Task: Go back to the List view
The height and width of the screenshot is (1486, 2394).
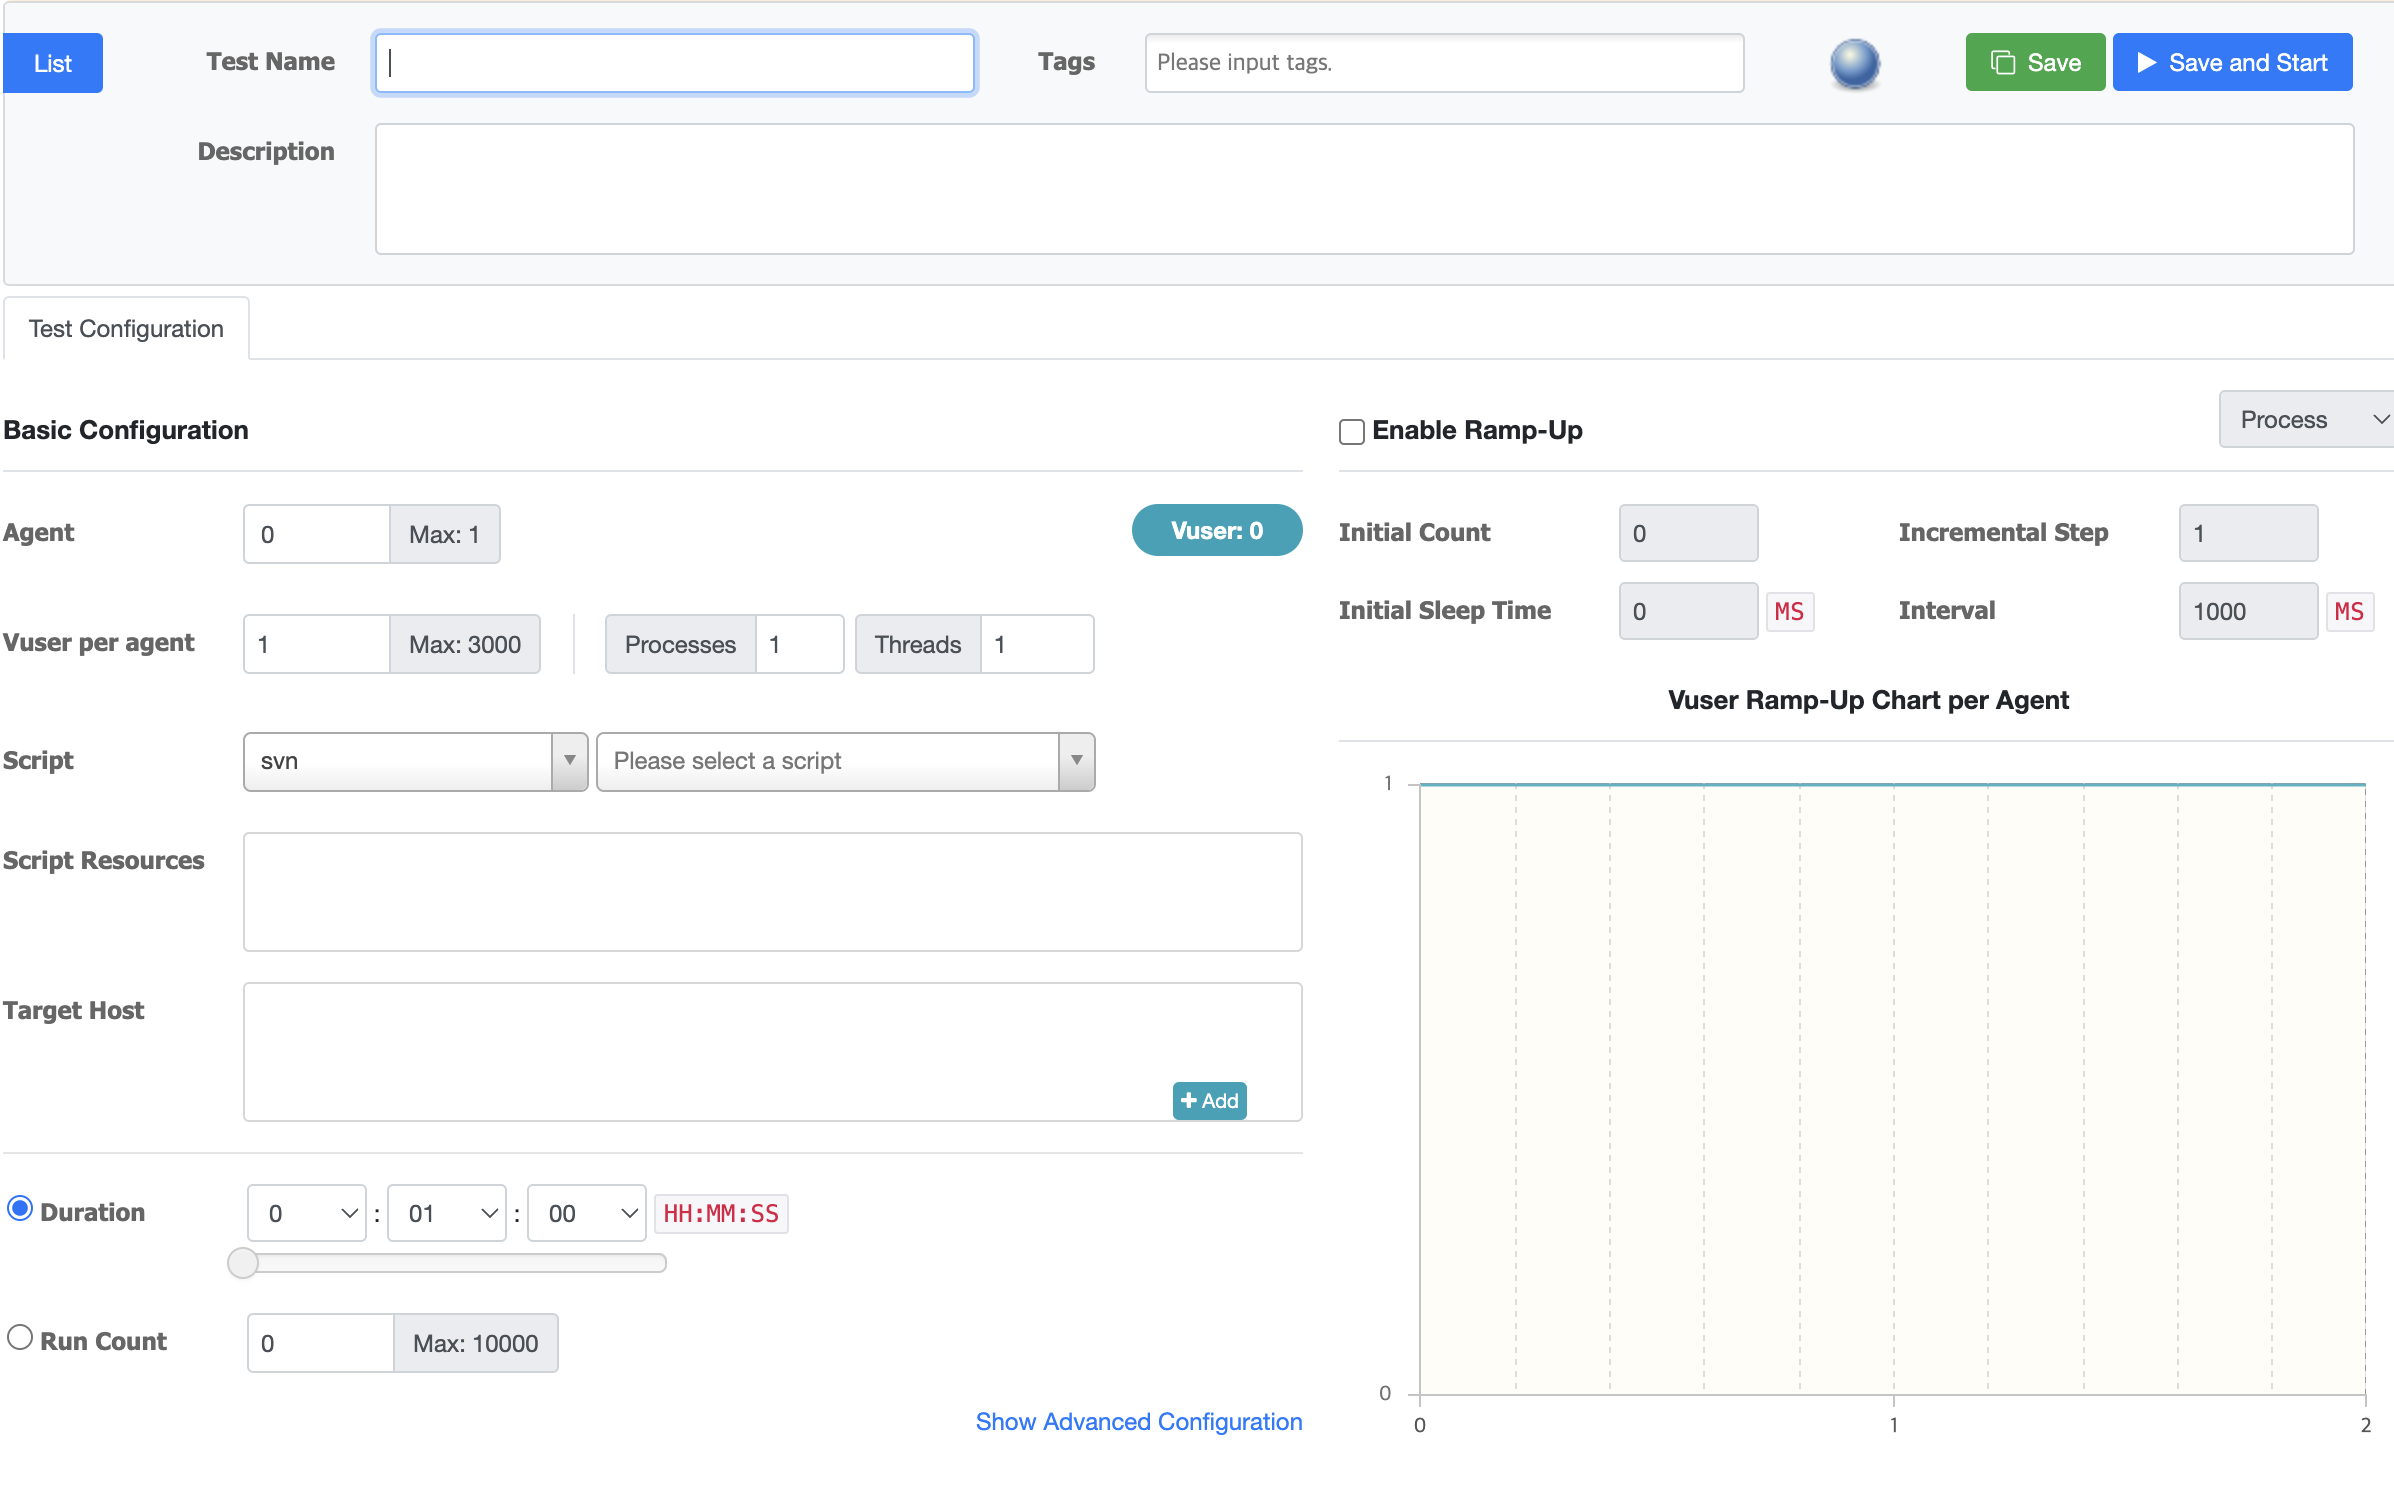Action: (52, 63)
